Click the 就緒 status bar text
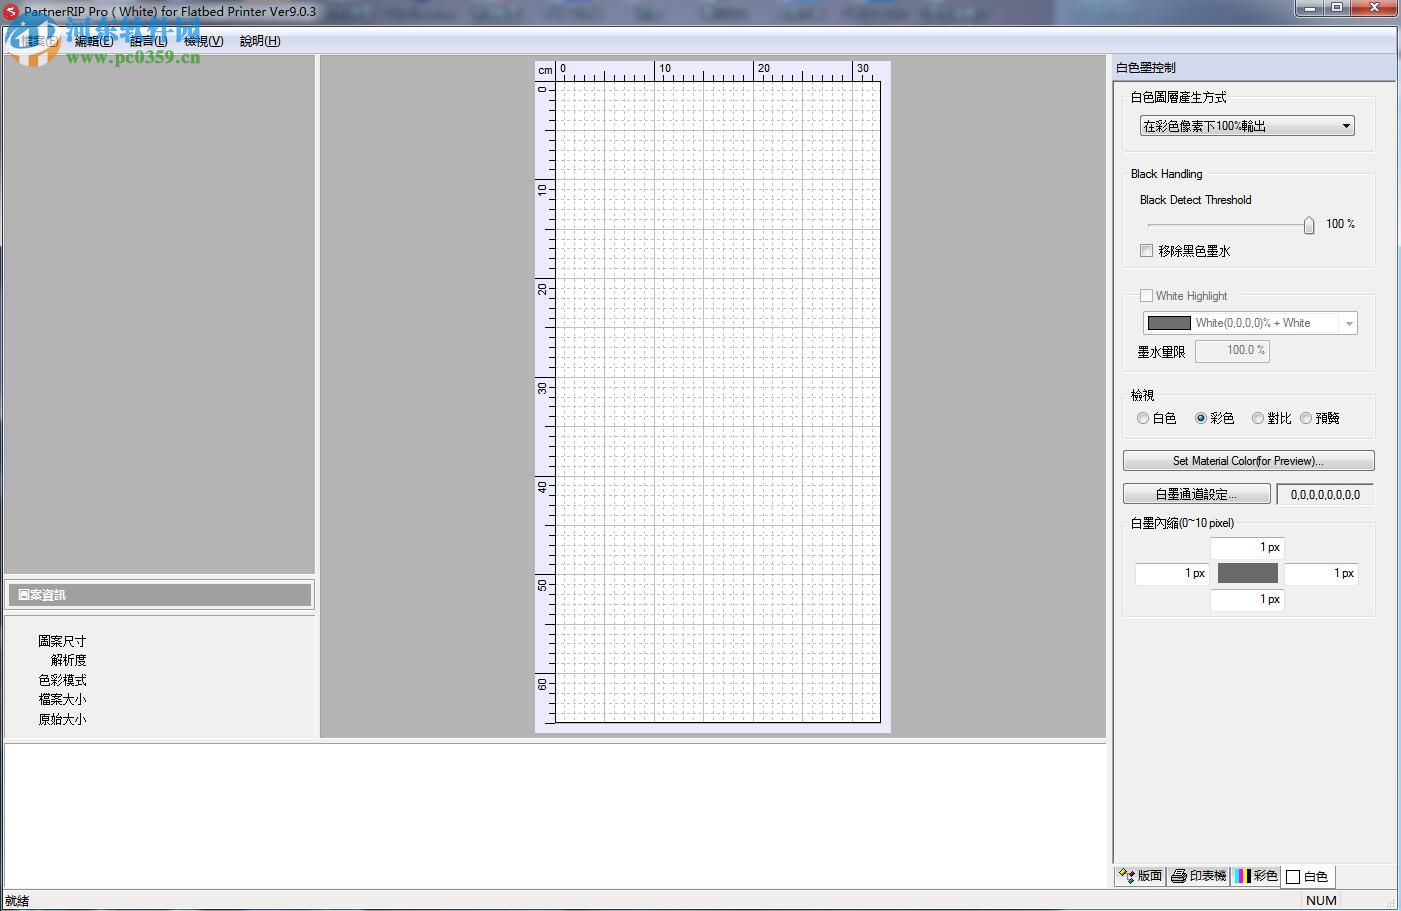 tap(17, 901)
